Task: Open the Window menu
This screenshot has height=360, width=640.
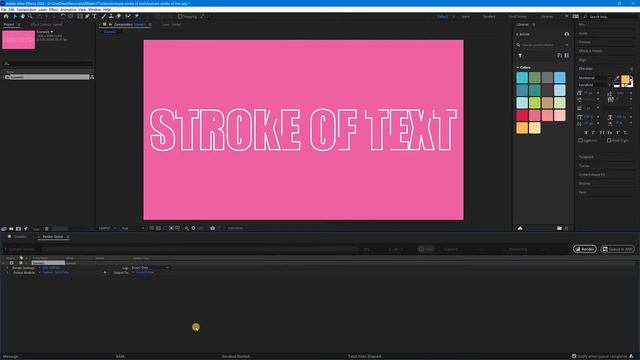Action: point(94,9)
